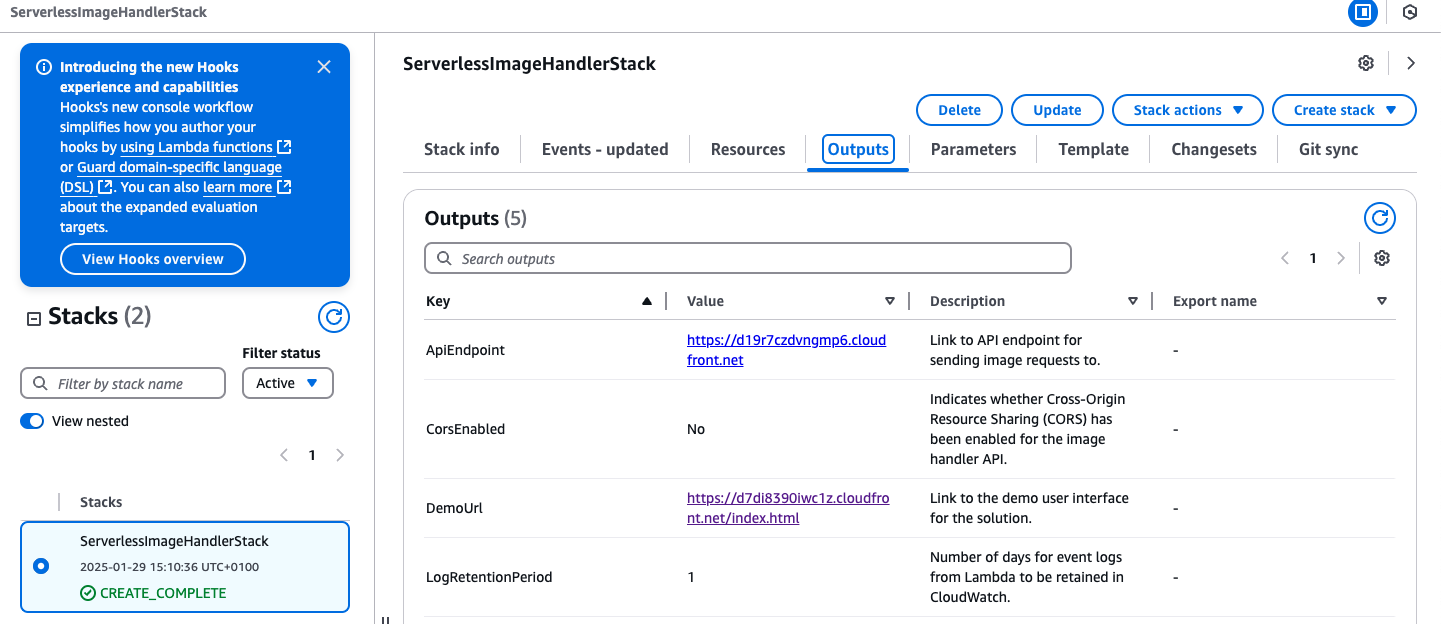Switch to Stack info tab
This screenshot has height=624, width=1441.
point(461,149)
